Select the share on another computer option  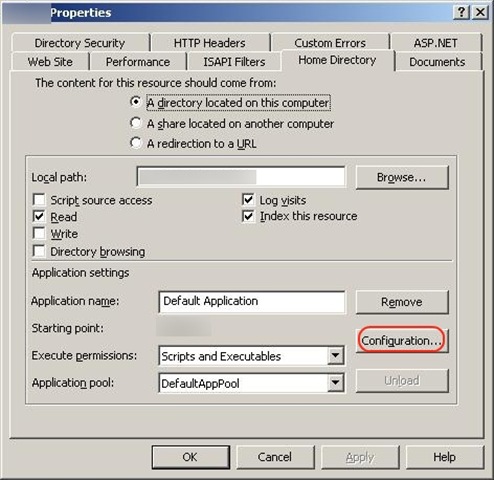[136, 123]
